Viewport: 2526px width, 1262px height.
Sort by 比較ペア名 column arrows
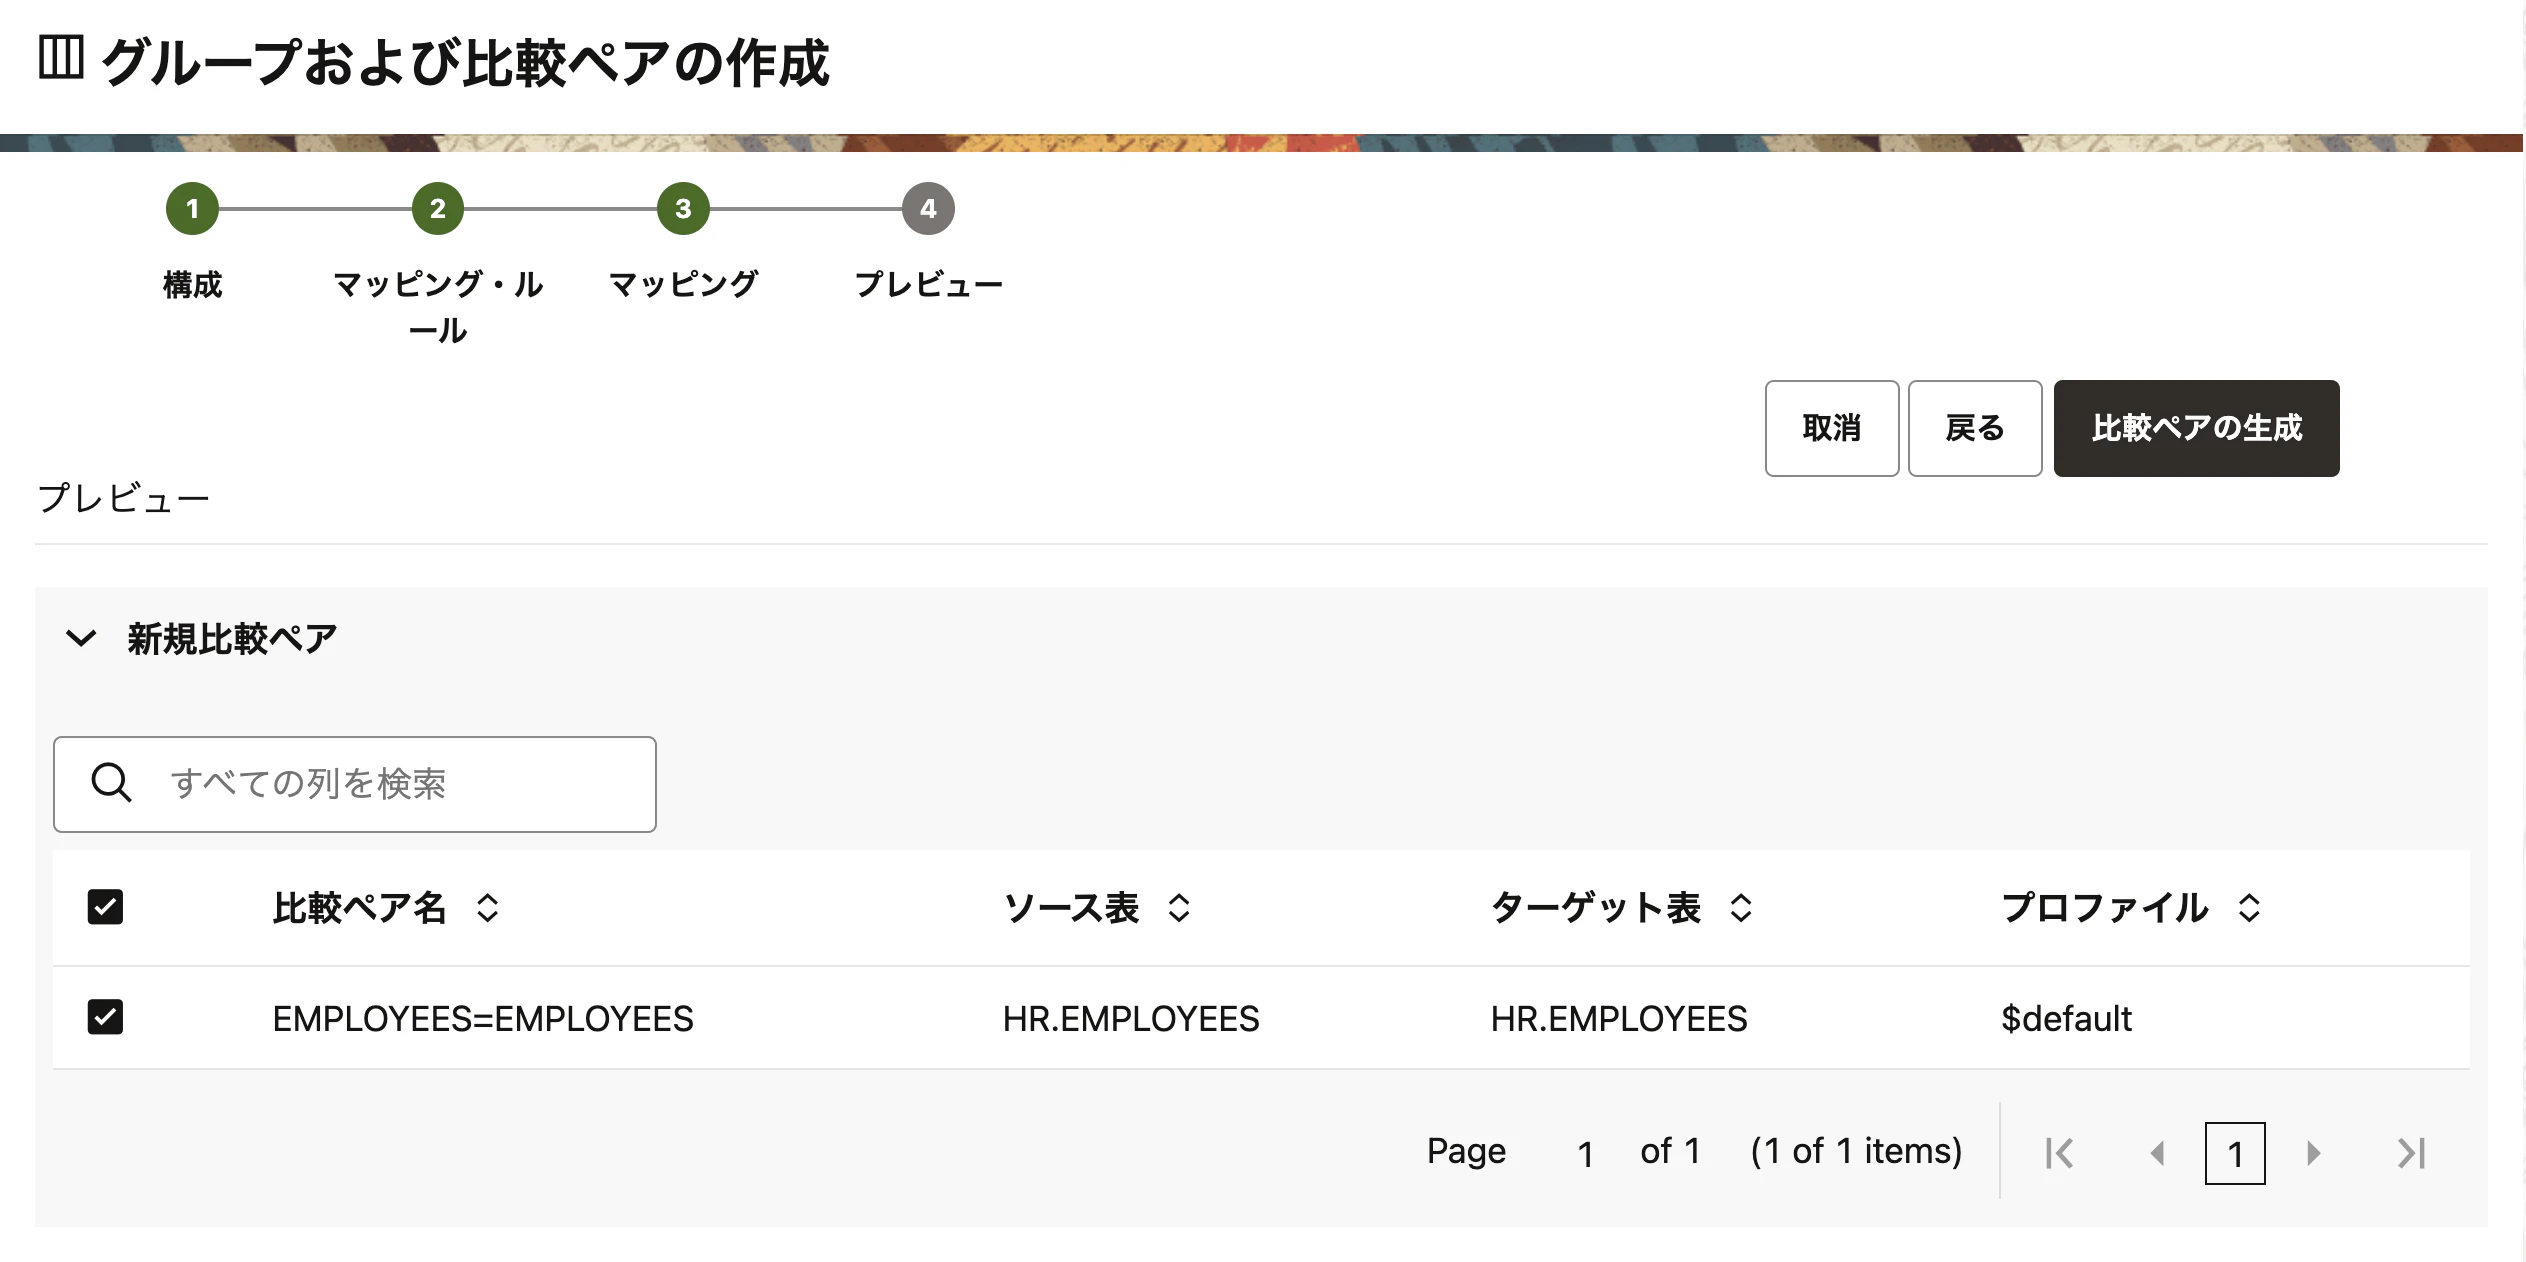487,908
